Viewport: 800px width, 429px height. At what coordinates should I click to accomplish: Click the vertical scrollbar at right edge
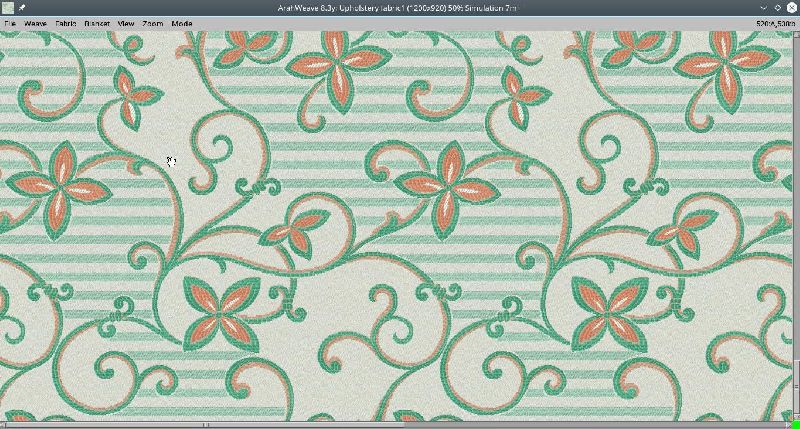tap(796, 225)
